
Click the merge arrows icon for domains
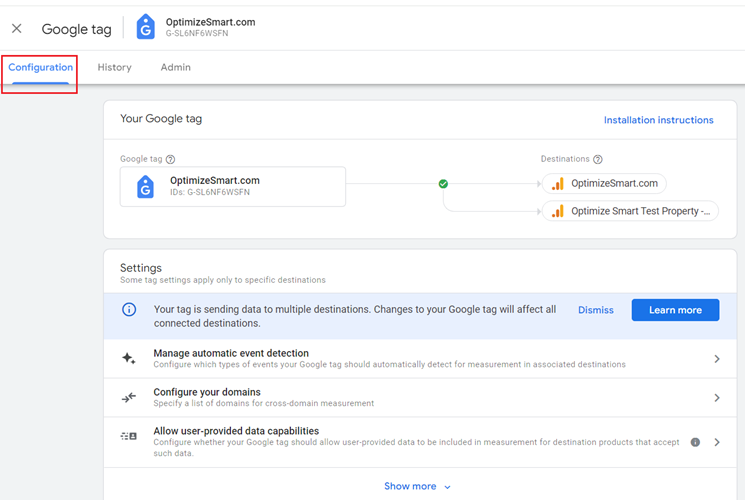coord(129,397)
